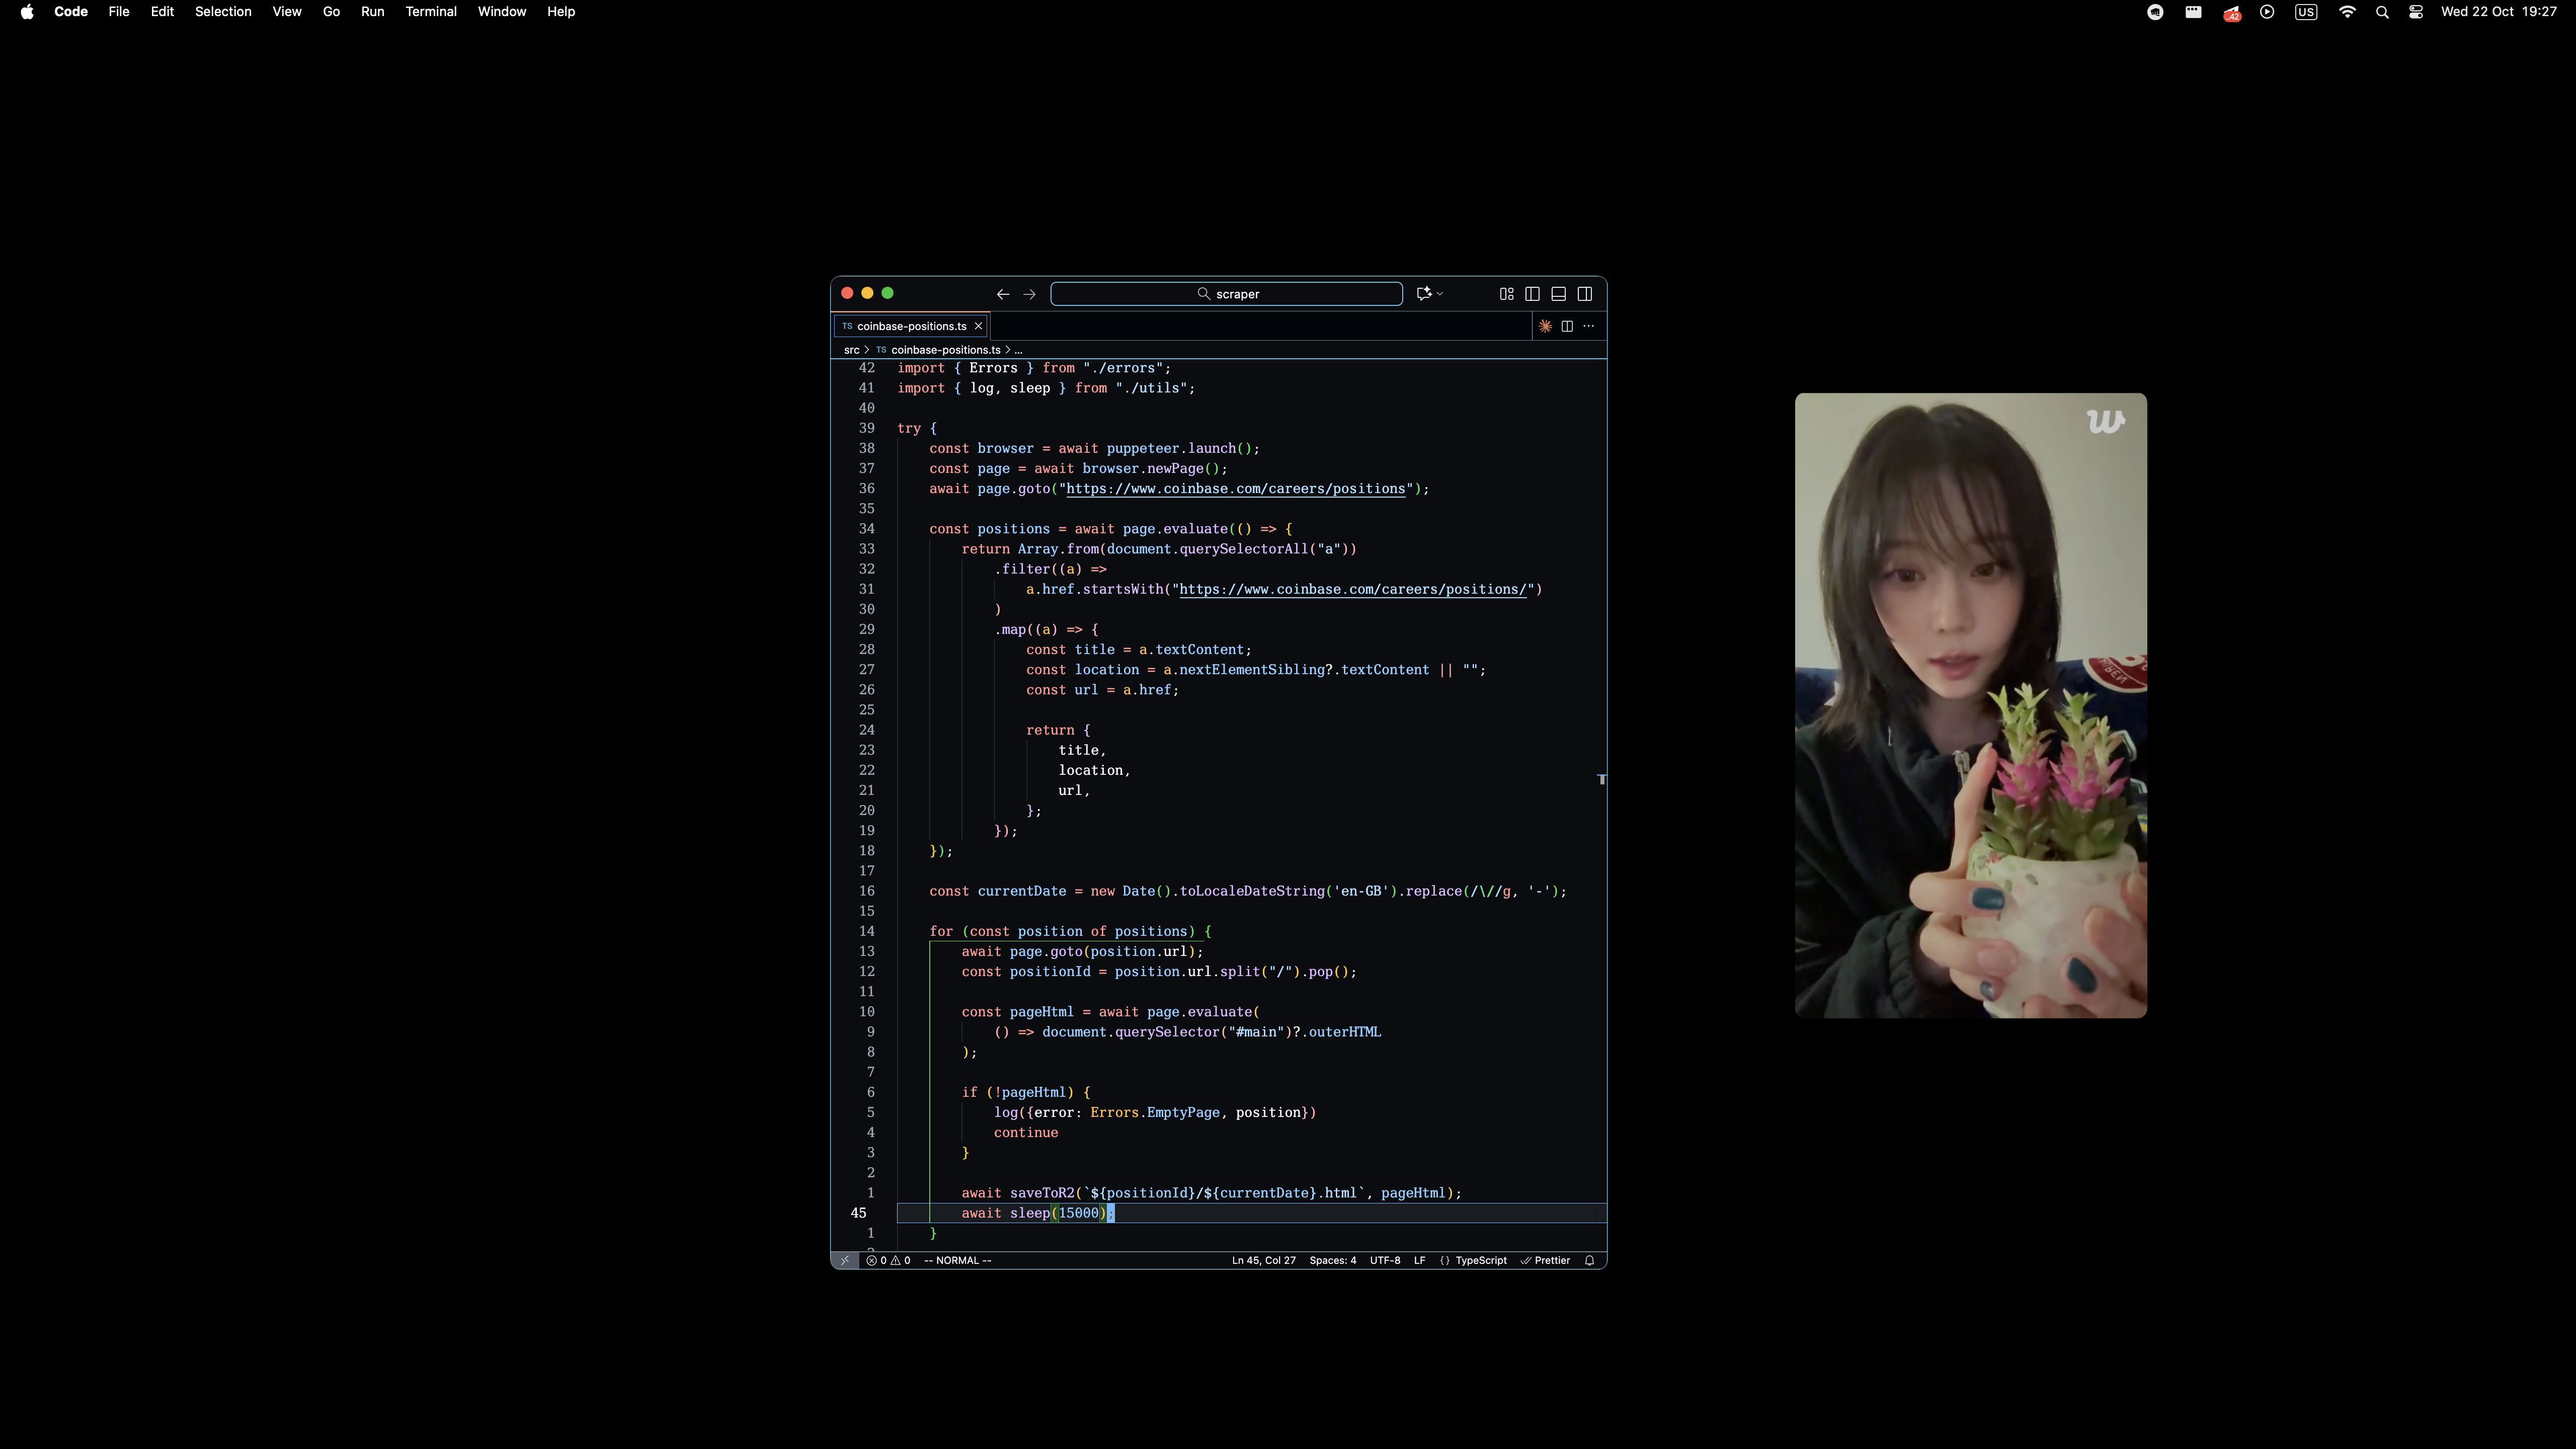Viewport: 2576px width, 1449px height.
Task: Click the notifications bell in status bar
Action: pos(1589,1260)
